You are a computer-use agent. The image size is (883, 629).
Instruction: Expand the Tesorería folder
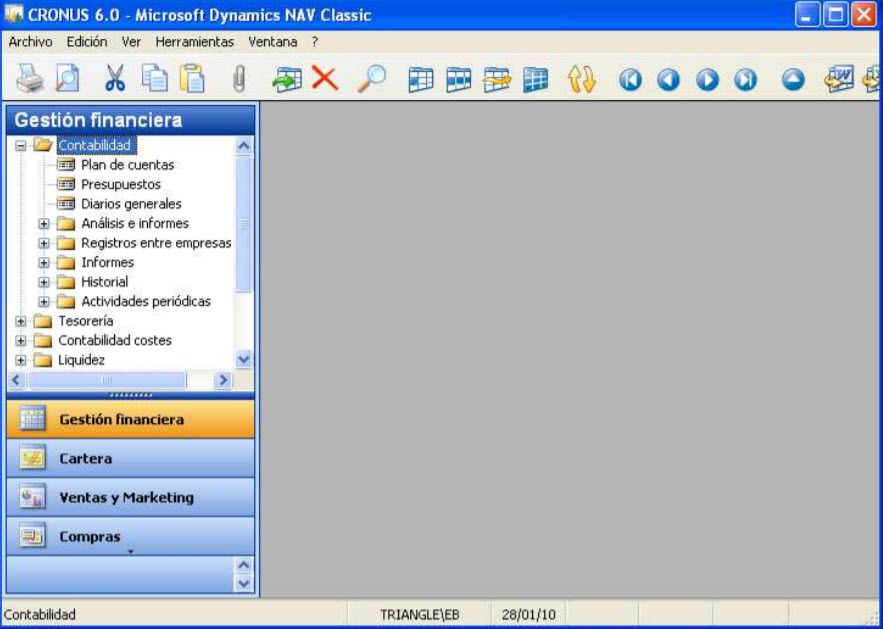(21, 322)
